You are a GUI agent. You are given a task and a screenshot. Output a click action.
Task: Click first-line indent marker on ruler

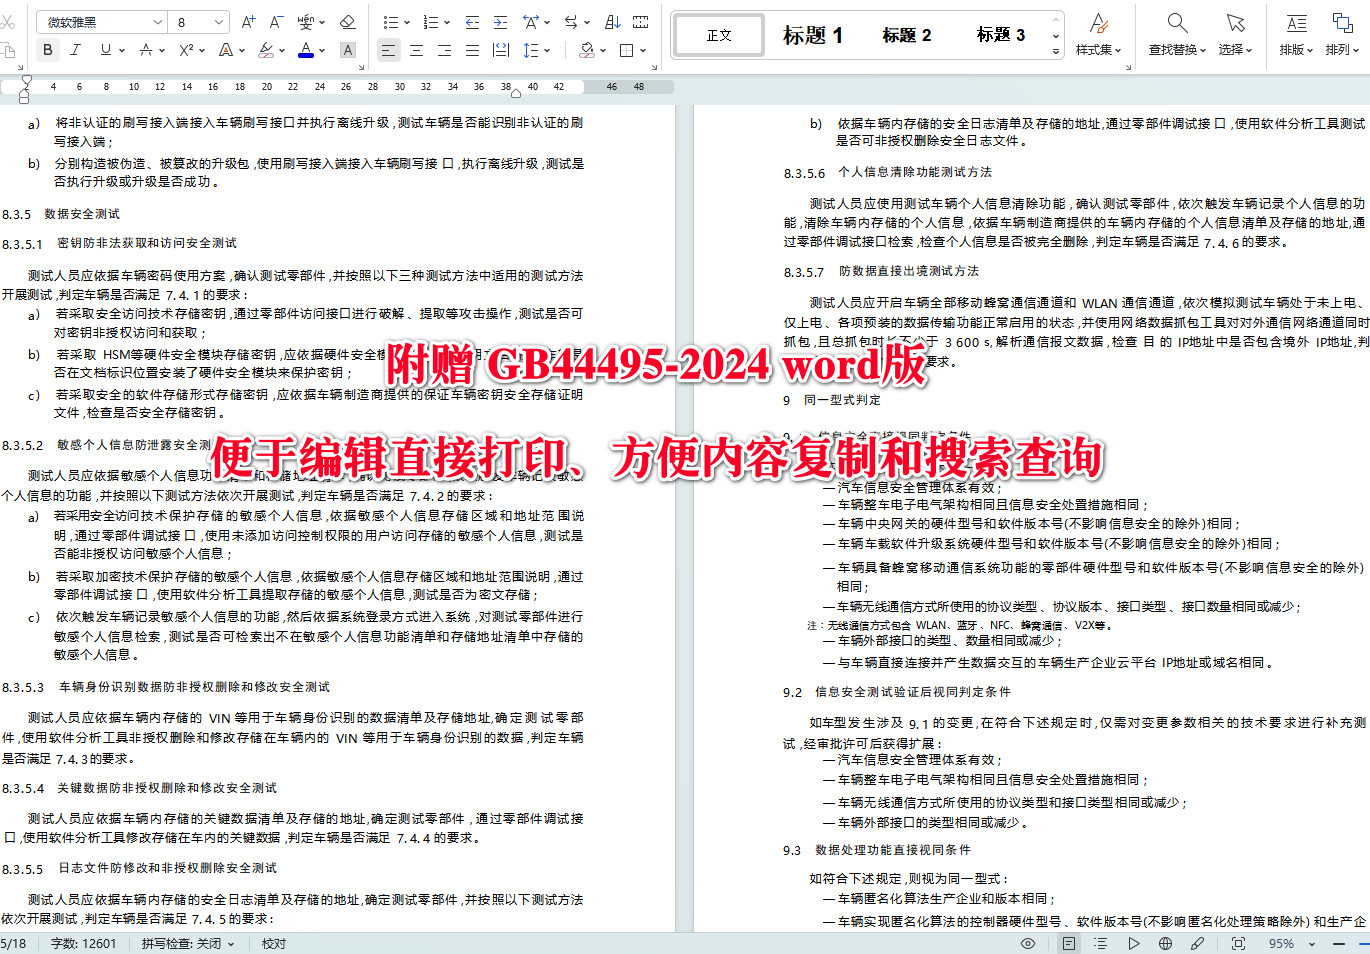coord(26,80)
